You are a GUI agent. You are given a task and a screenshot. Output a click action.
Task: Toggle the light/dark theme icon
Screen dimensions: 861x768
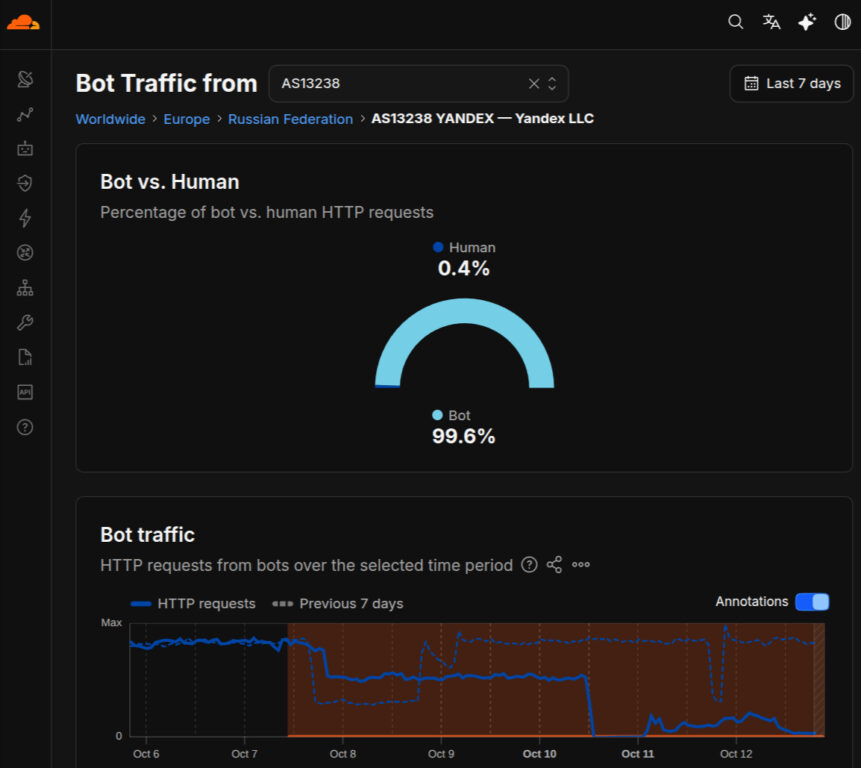point(842,22)
